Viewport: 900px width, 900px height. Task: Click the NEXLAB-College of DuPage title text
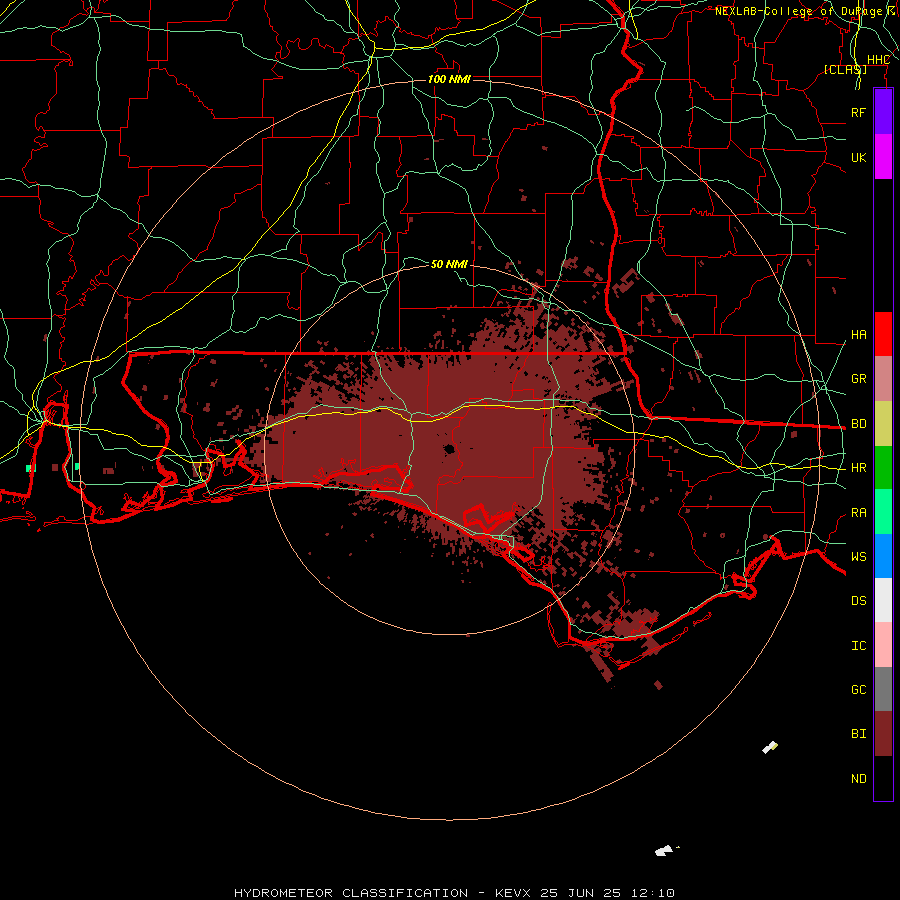tap(798, 11)
